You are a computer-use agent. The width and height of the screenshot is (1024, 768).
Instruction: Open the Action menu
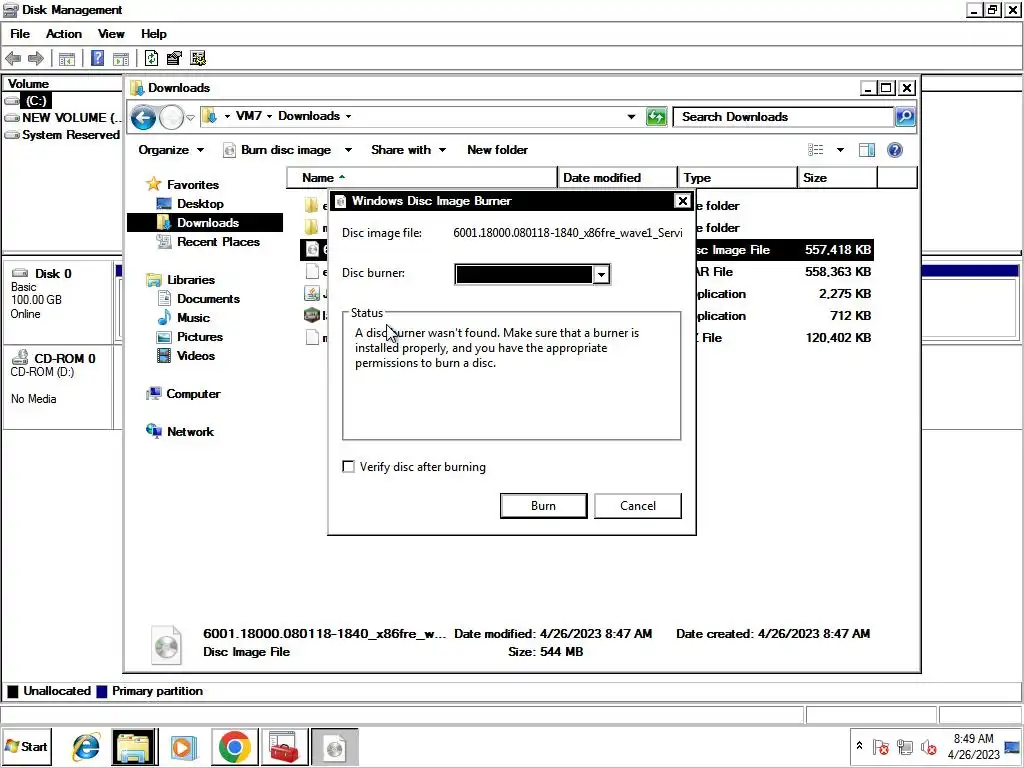pos(64,34)
